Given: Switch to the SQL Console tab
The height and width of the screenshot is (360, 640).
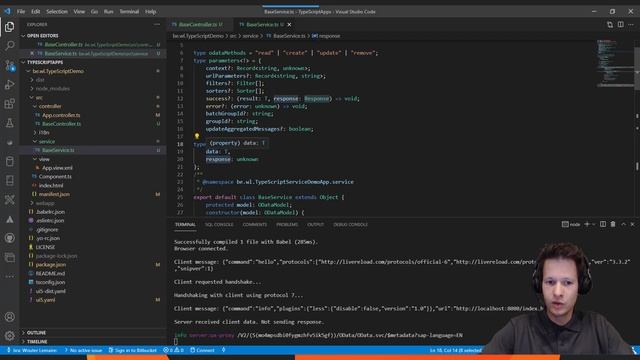Looking at the screenshot, I should pos(219,224).
